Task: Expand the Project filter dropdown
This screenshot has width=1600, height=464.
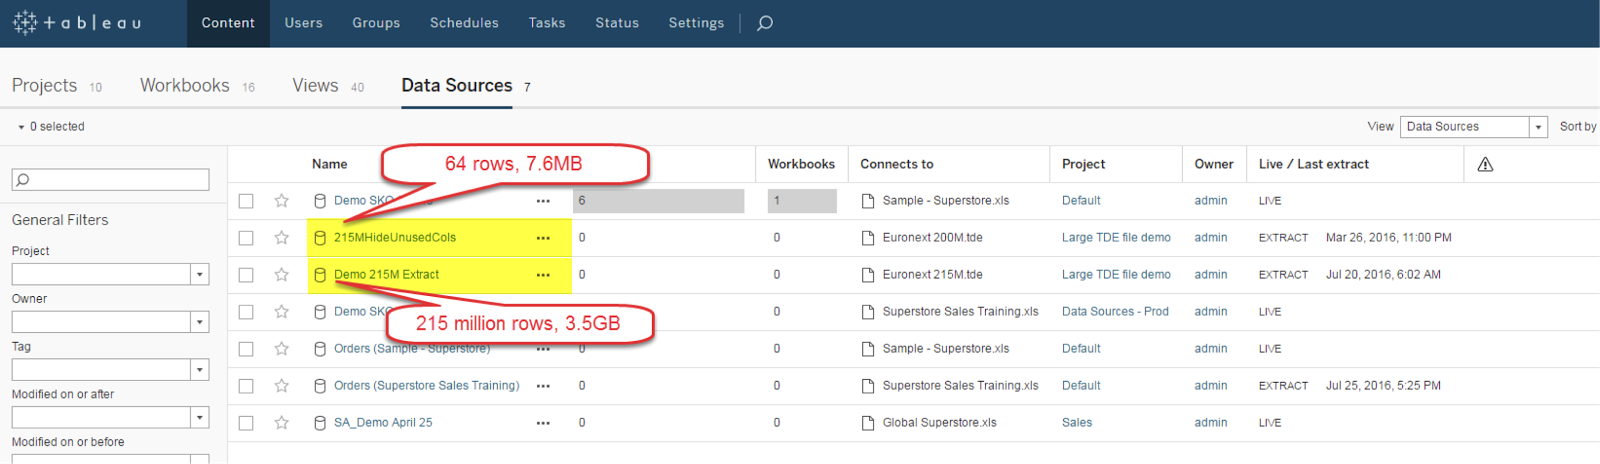Action: coord(200,274)
